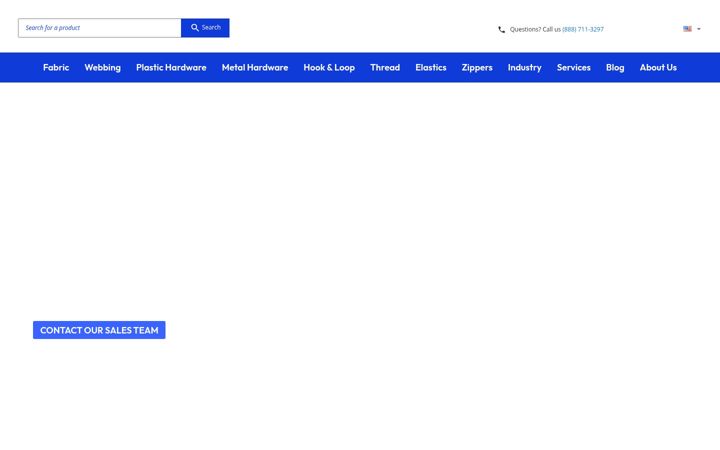Click the phone icon beside Questions

[x=501, y=29]
